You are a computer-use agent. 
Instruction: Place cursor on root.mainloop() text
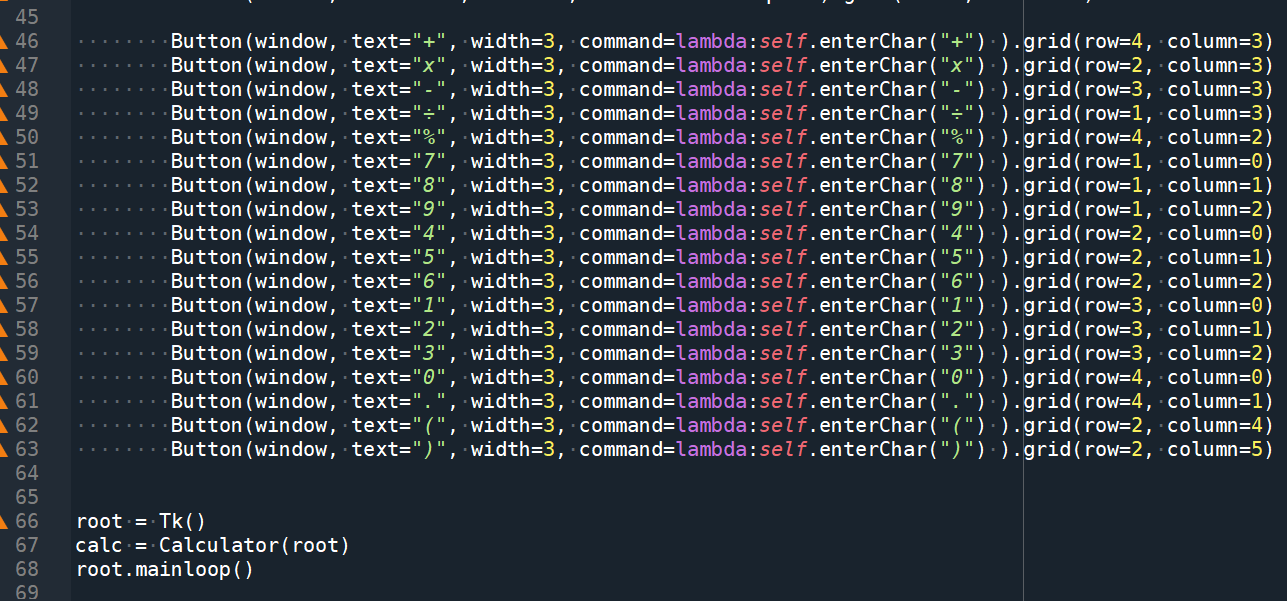[165, 569]
